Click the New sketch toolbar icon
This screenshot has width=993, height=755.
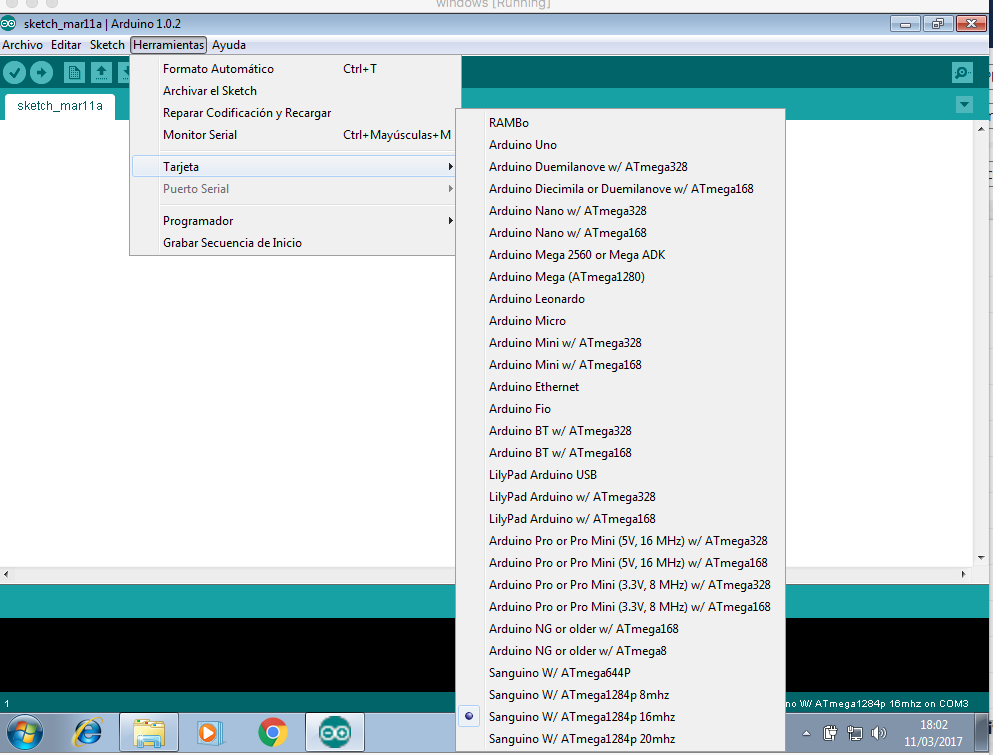pyautogui.click(x=74, y=73)
